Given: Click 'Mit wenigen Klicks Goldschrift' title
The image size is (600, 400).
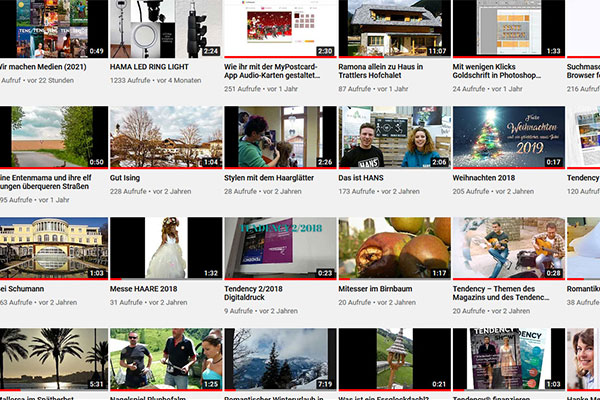Looking at the screenshot, I should 497,71.
